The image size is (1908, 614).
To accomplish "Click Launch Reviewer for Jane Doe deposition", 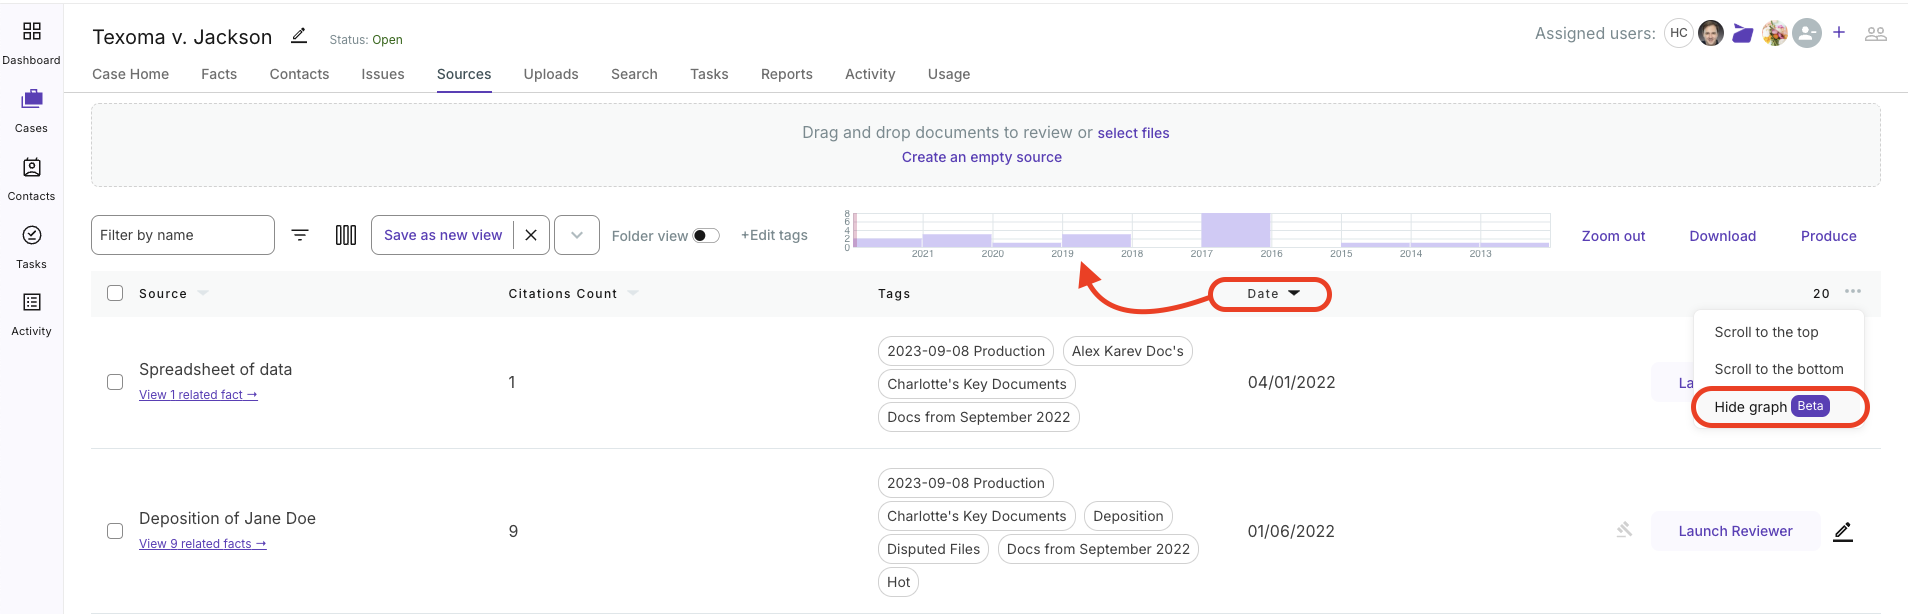I will point(1735,531).
